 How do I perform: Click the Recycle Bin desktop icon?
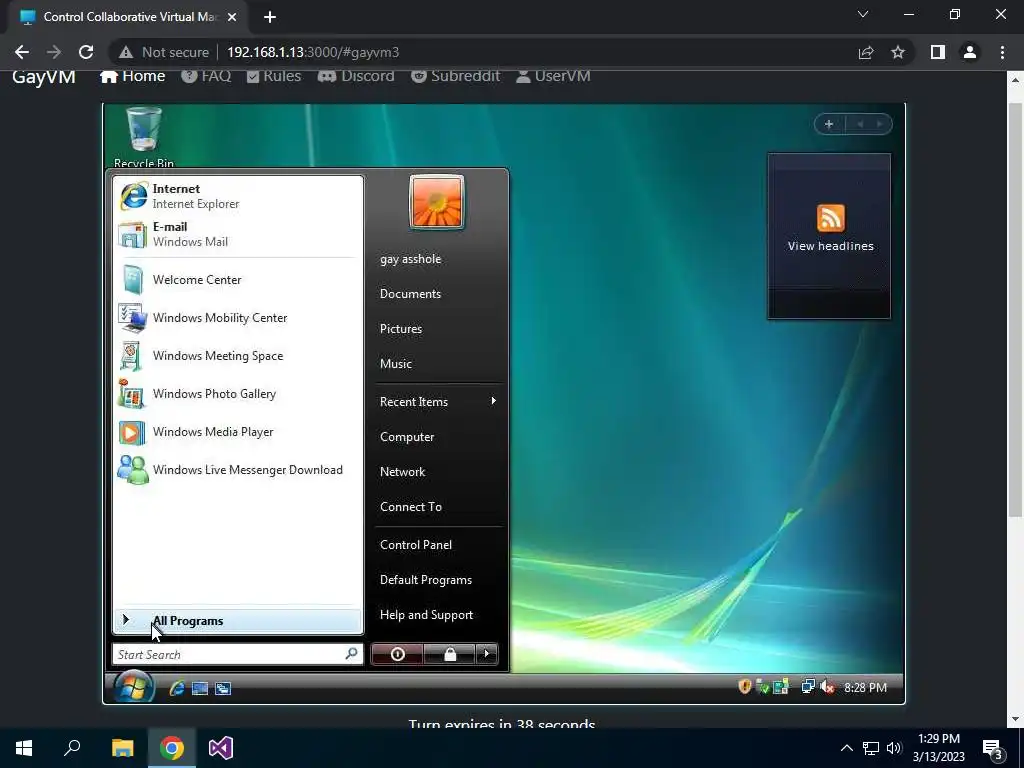(144, 137)
